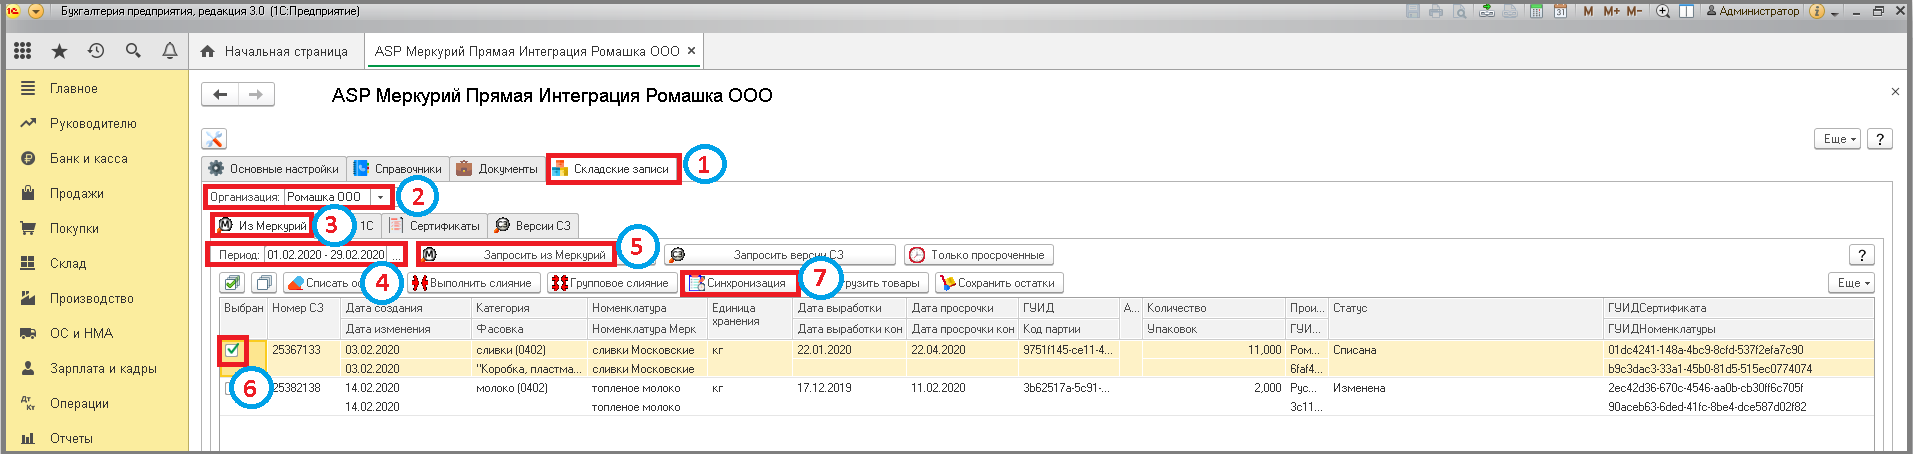1913x454 pixels.
Task: Toggle checkbox for record 25367133
Action: [232, 350]
